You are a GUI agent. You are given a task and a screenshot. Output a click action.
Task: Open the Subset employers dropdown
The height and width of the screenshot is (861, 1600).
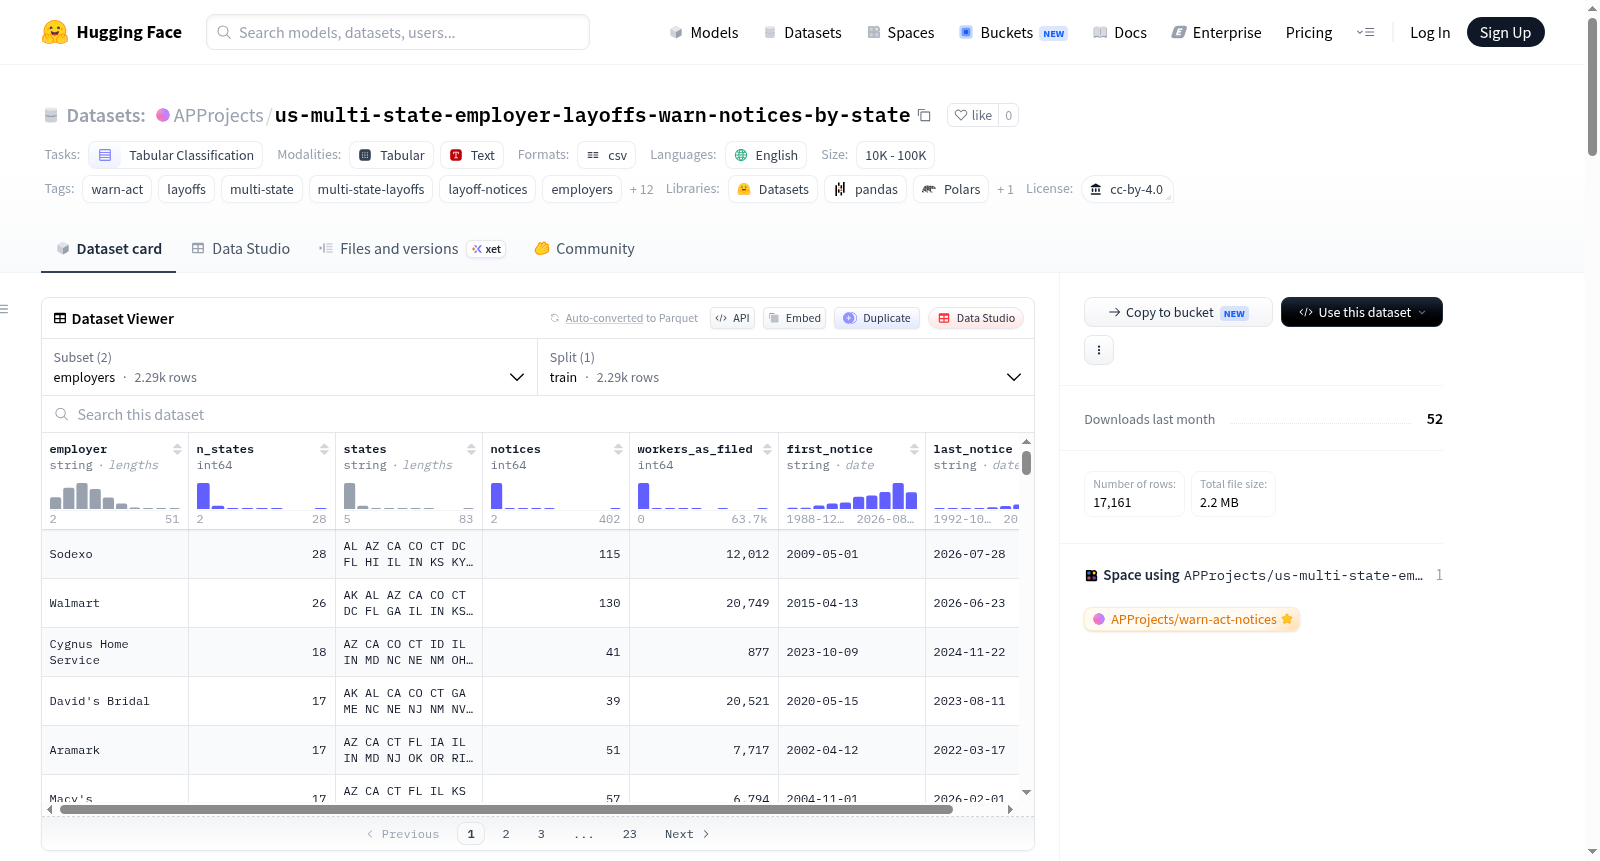[289, 367]
